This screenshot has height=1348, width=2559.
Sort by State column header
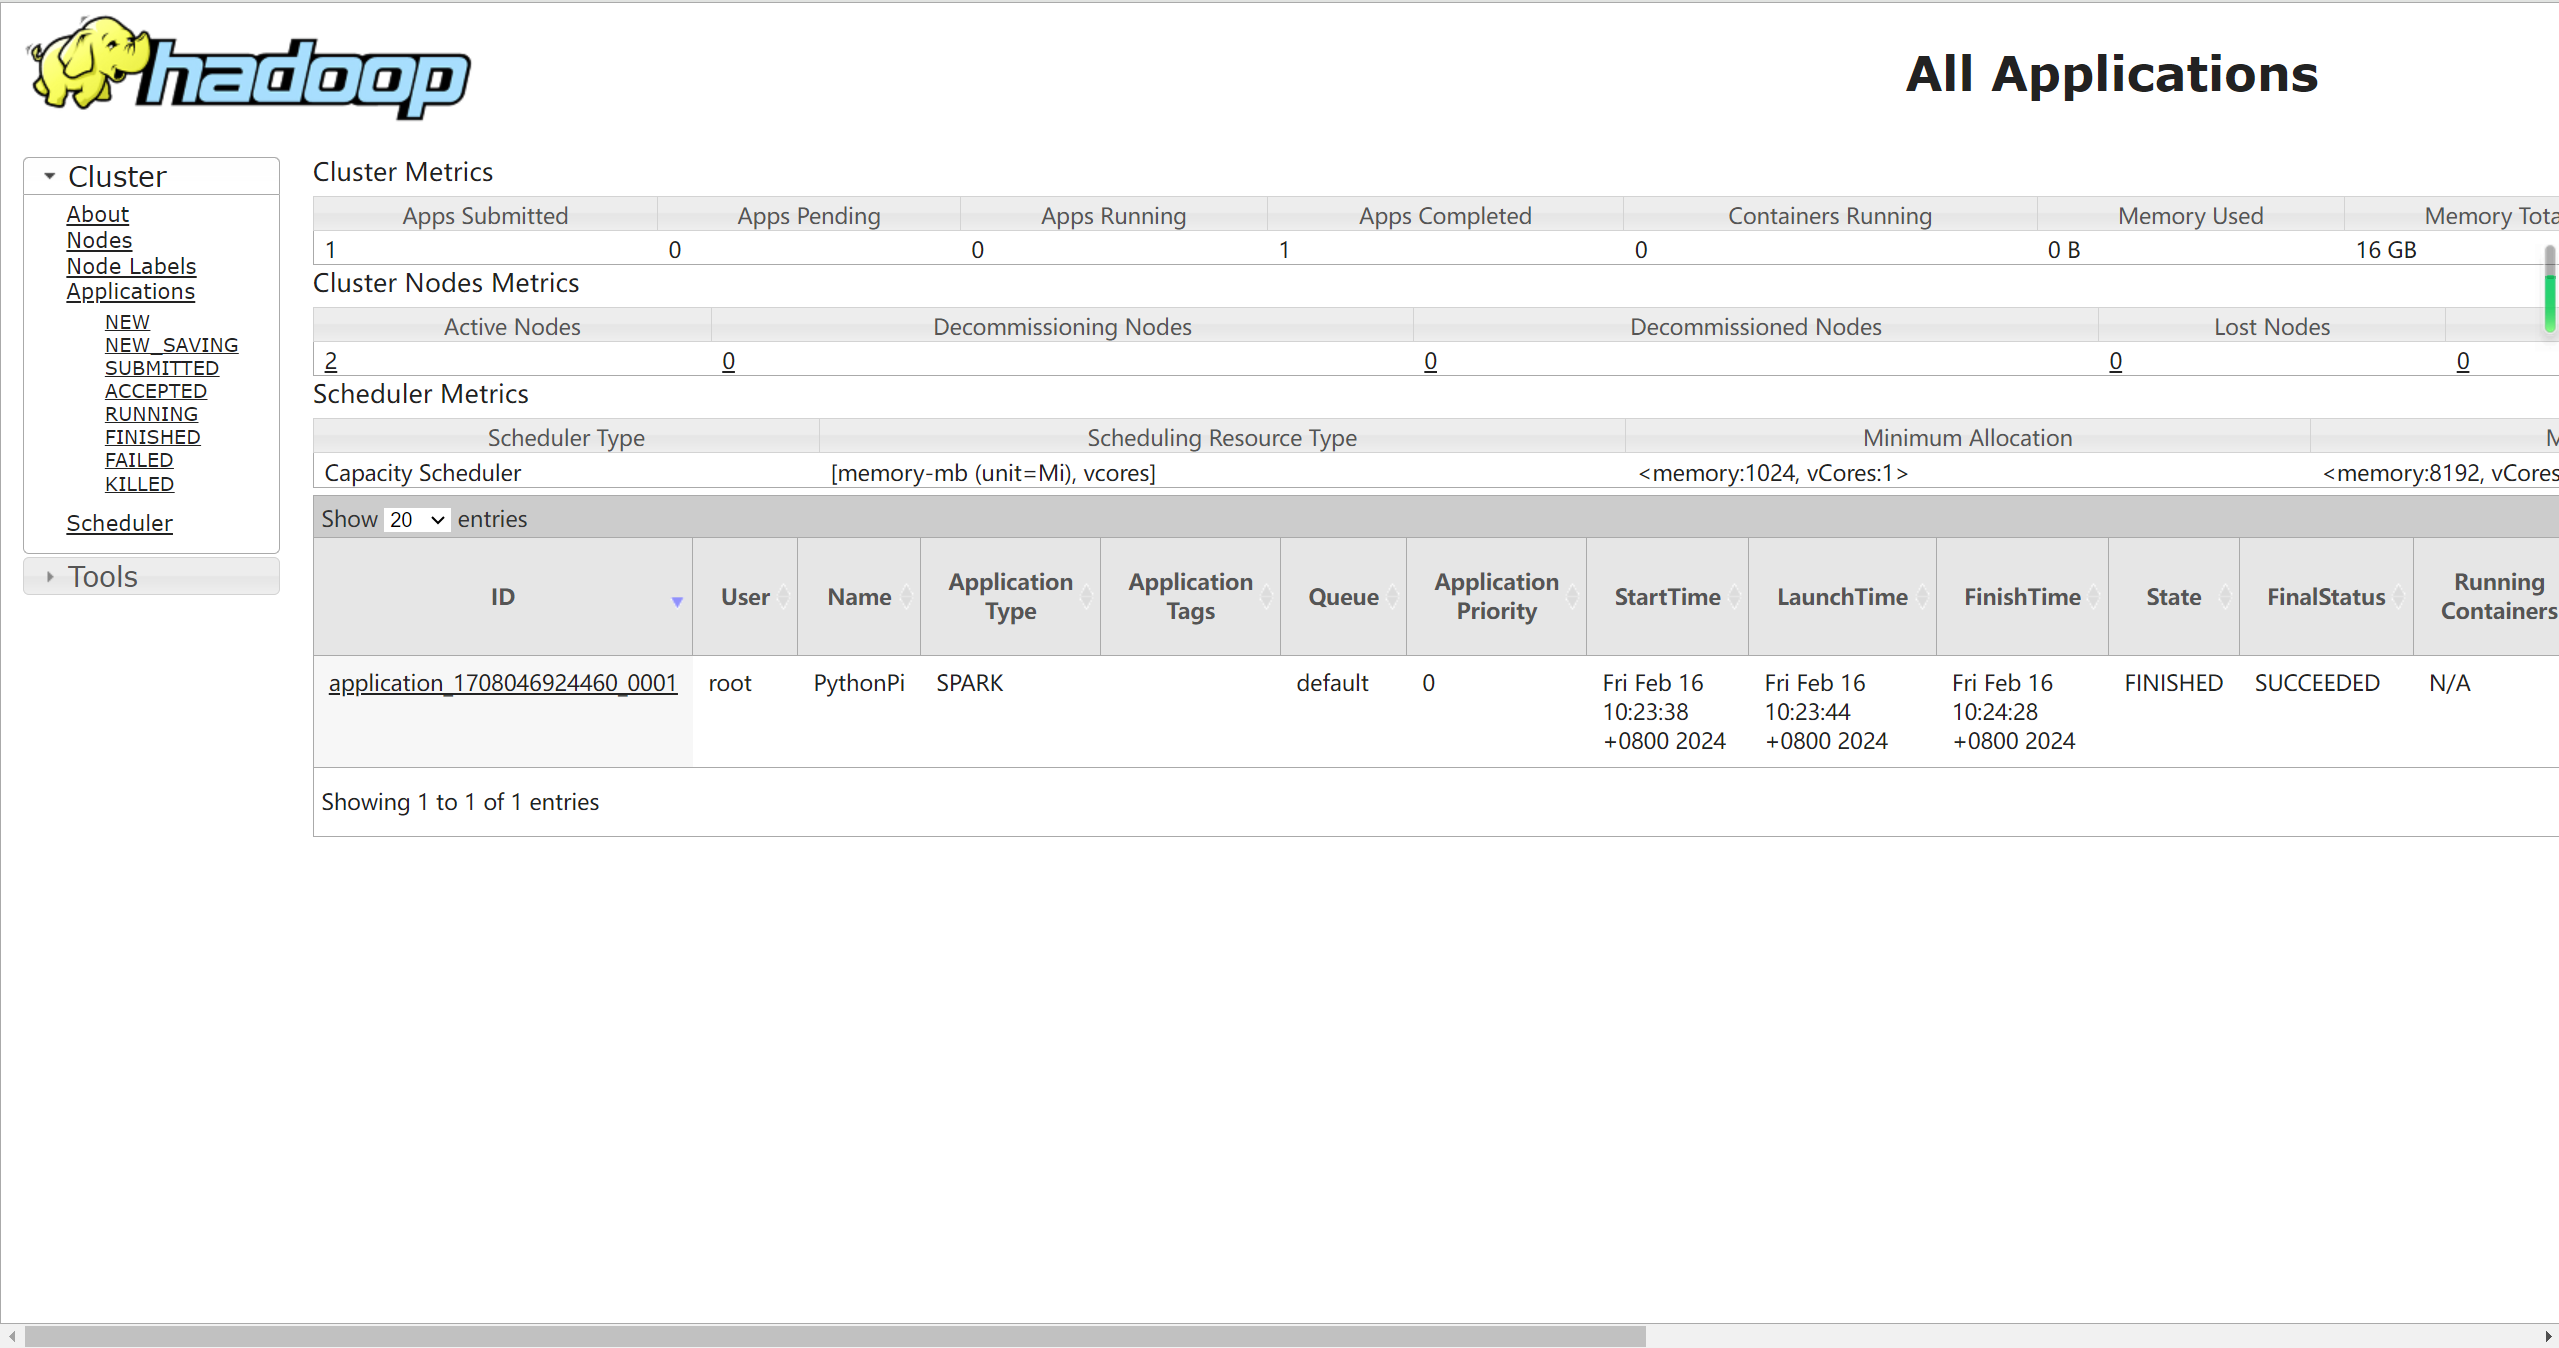(x=2173, y=597)
